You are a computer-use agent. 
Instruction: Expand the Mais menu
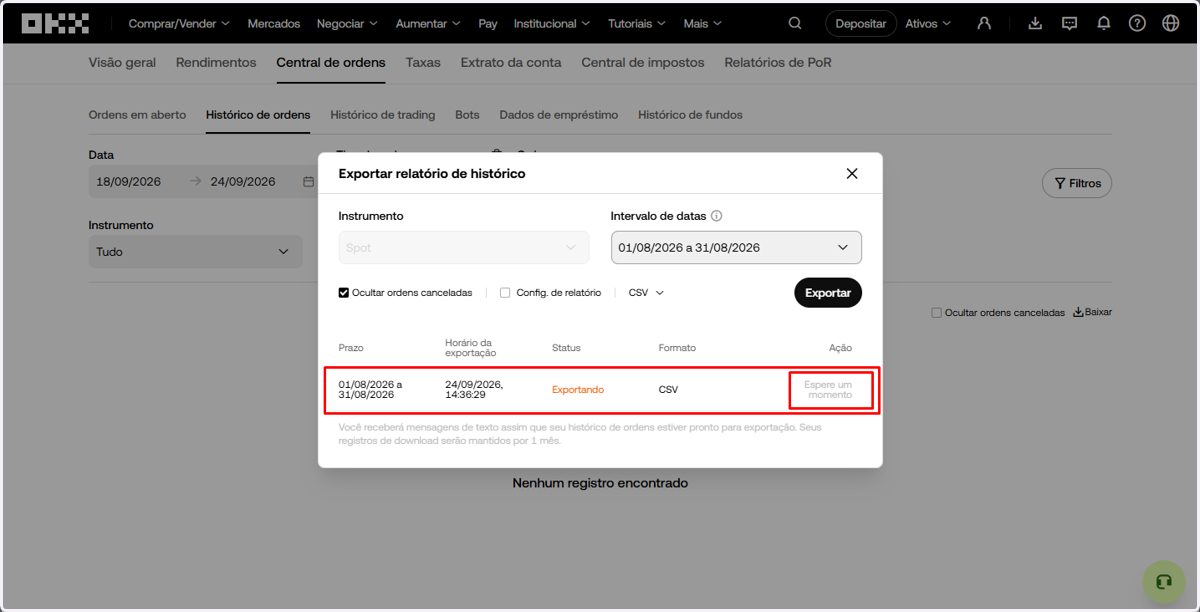[x=703, y=23]
